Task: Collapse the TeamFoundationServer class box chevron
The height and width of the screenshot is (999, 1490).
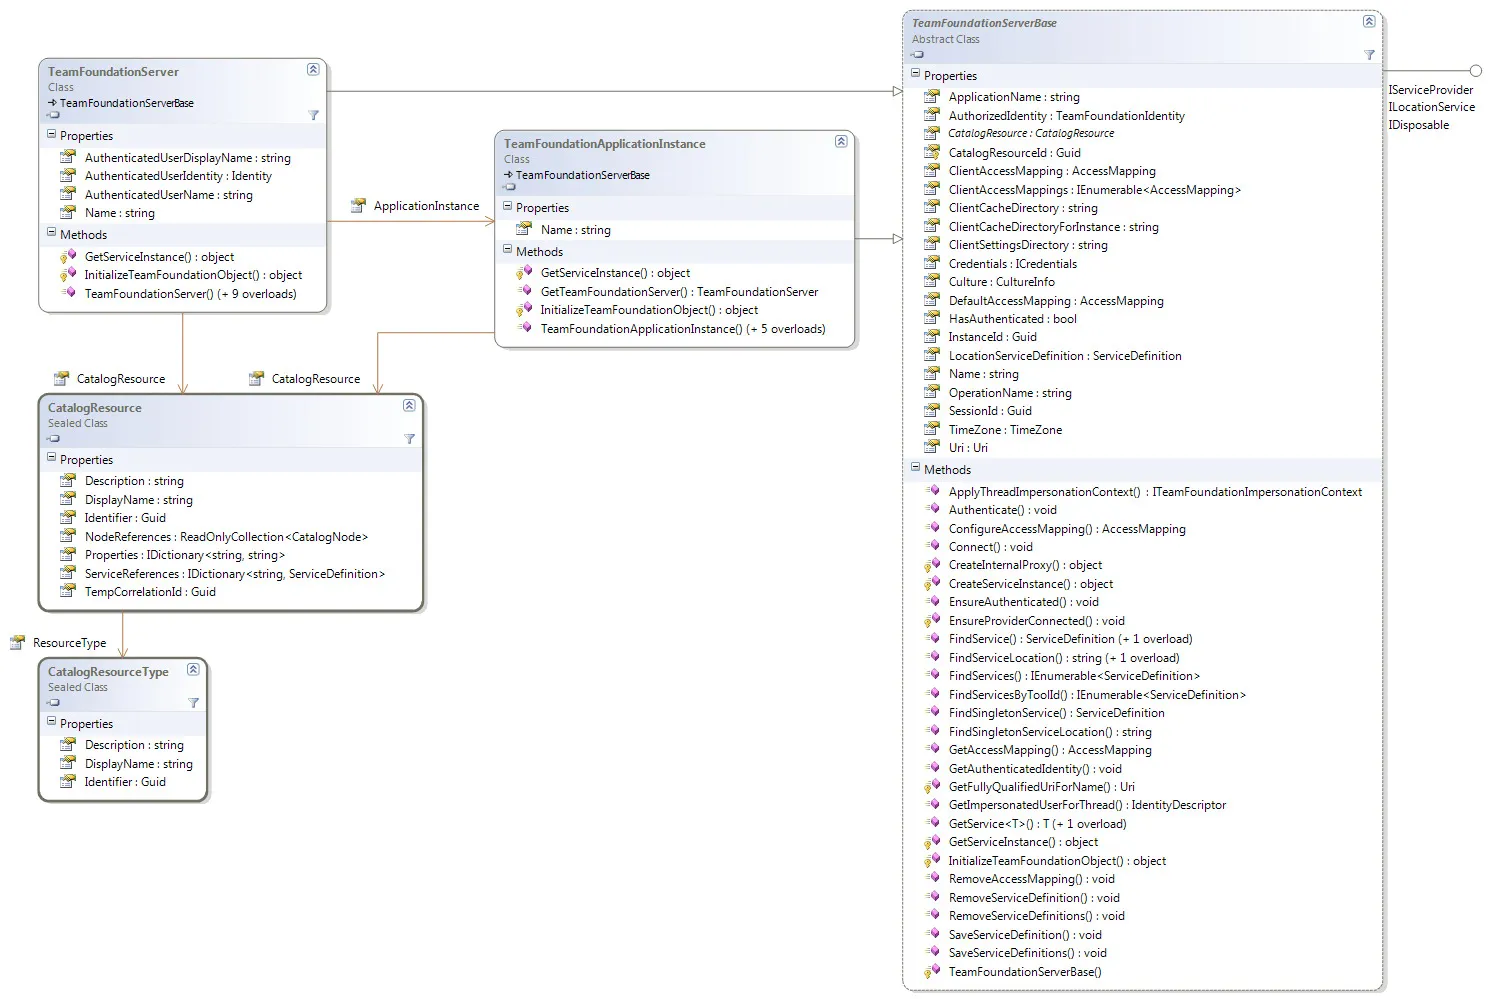Action: [313, 69]
